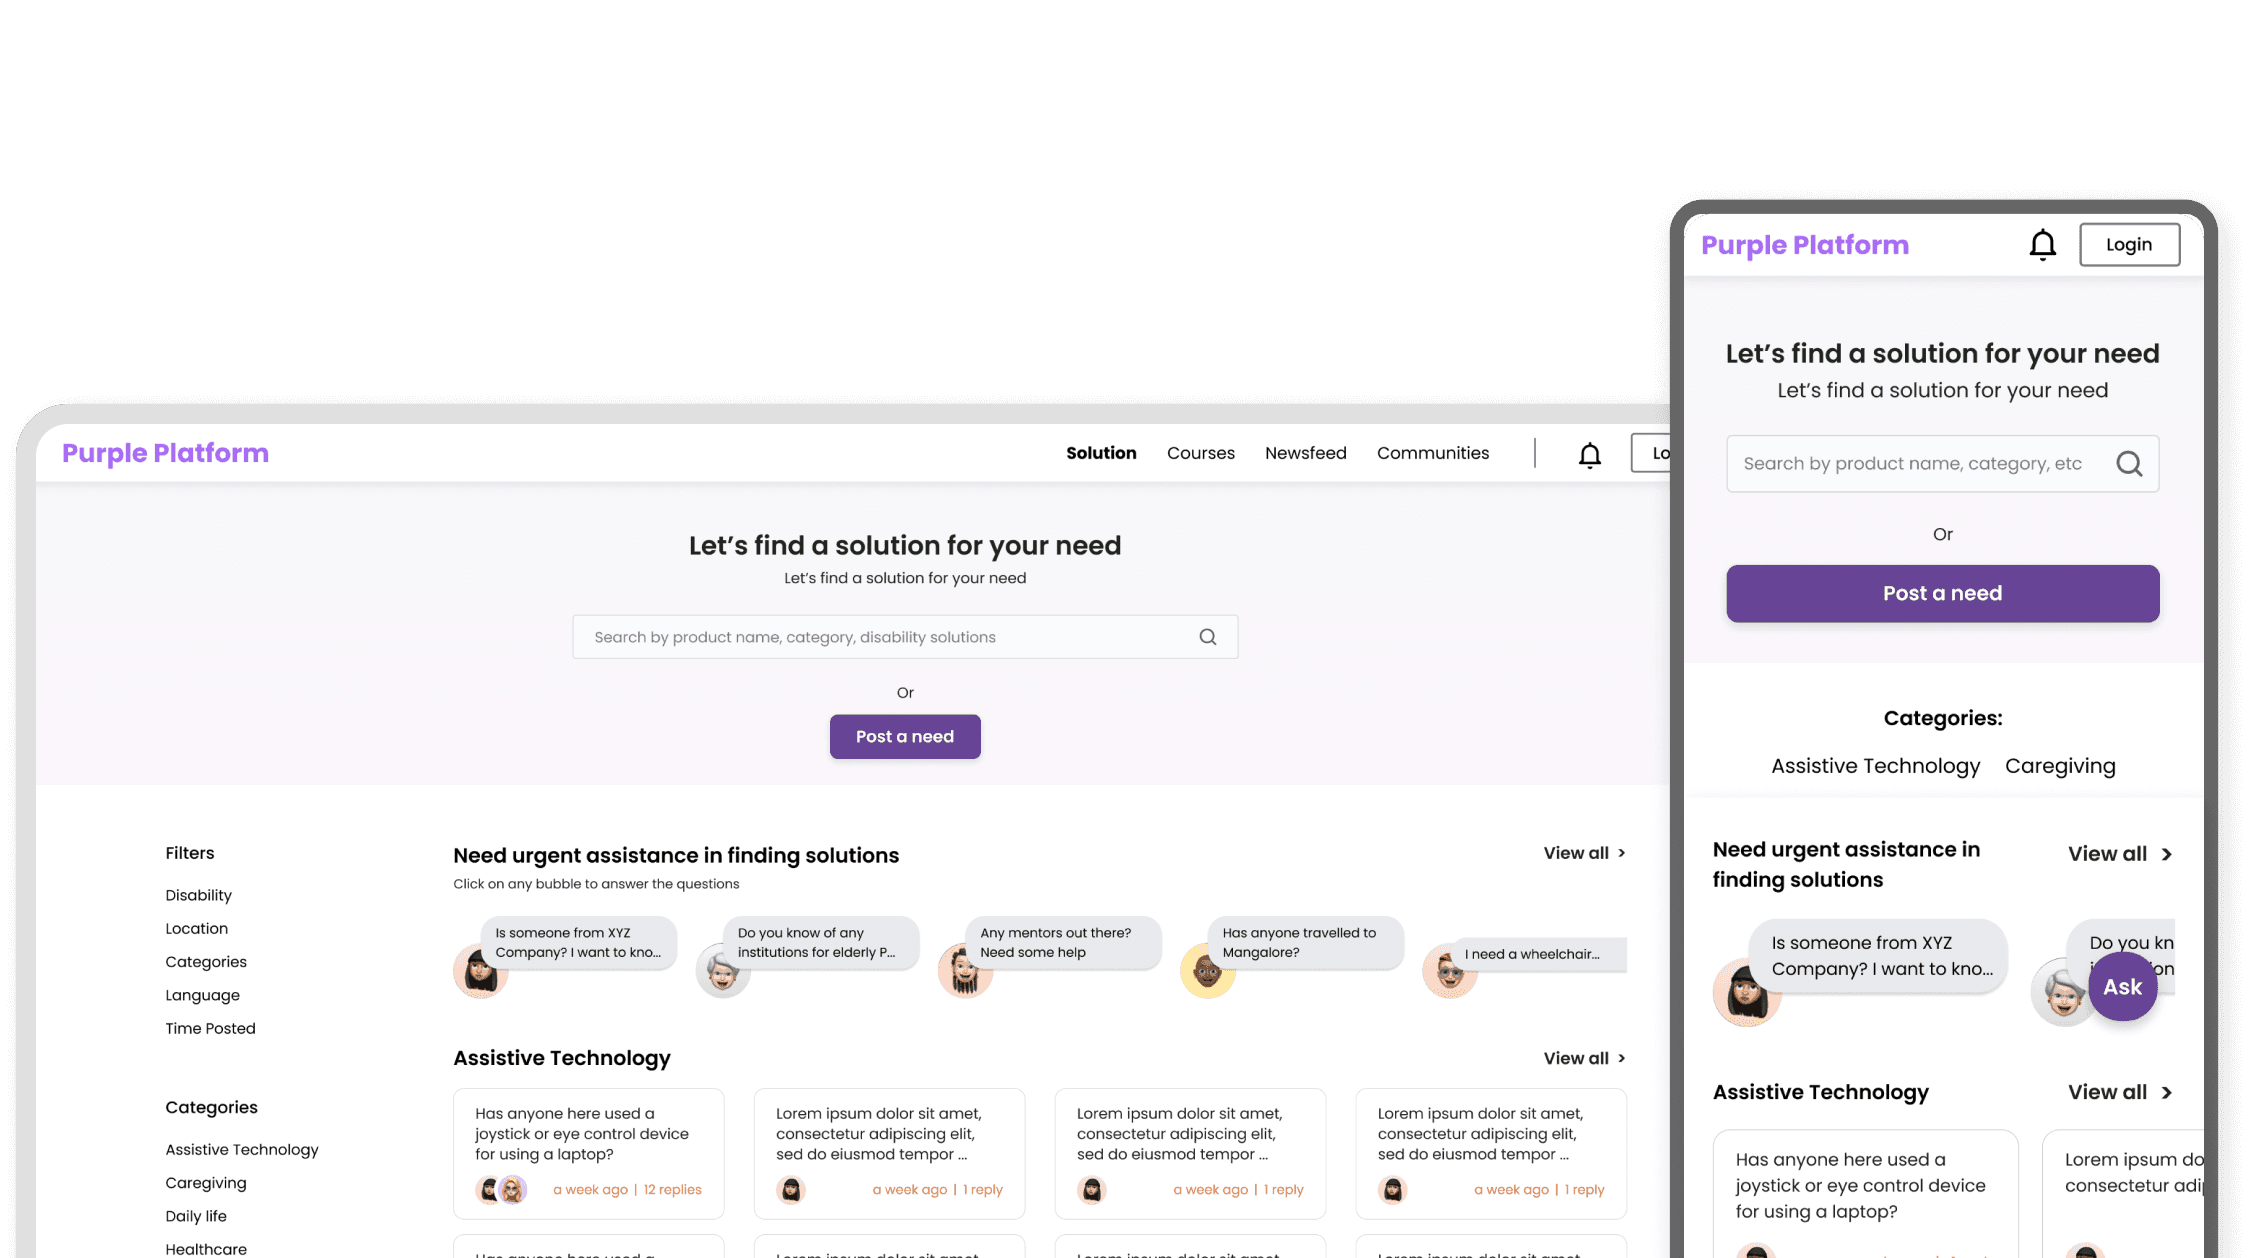The width and height of the screenshot is (2252, 1258).
Task: Click the desktop Post a need button
Action: (905, 737)
